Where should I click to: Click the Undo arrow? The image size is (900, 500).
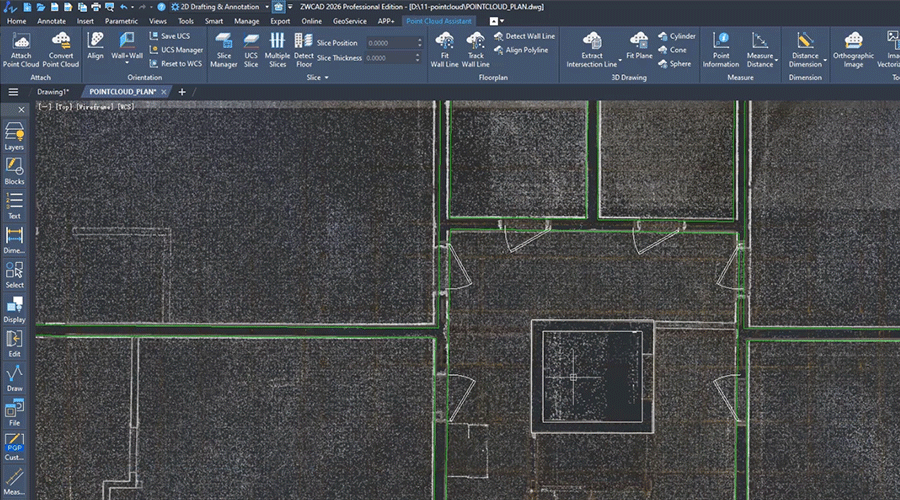(123, 7)
